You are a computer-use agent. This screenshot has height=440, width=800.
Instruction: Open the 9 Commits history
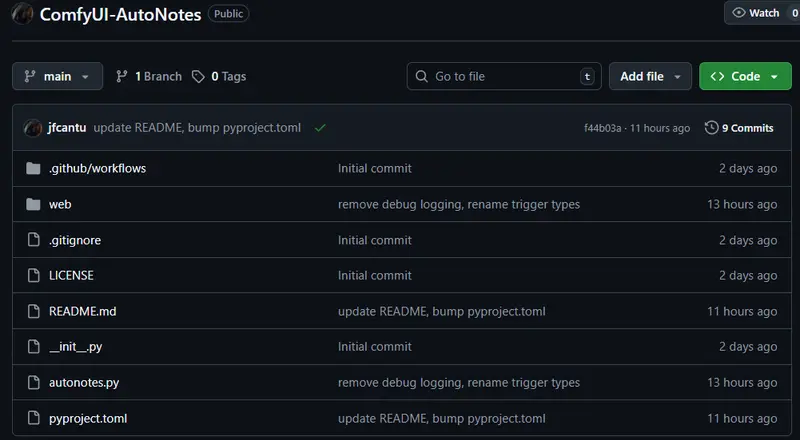[739, 128]
